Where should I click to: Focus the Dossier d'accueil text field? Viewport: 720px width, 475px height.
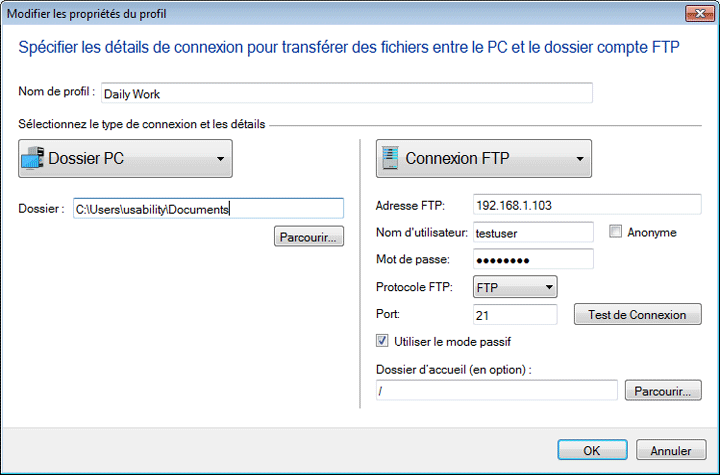click(496, 390)
